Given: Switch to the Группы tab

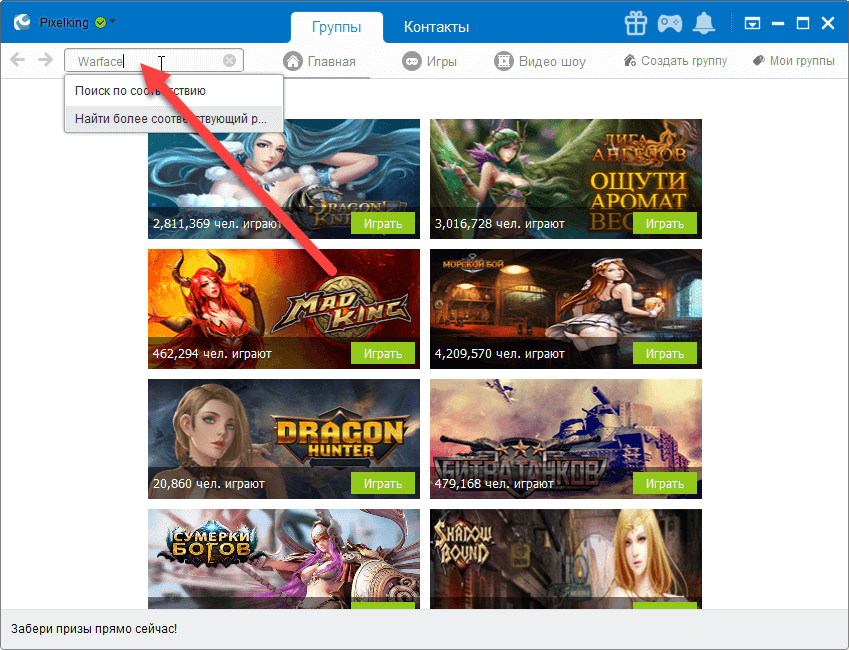Looking at the screenshot, I should tap(336, 27).
